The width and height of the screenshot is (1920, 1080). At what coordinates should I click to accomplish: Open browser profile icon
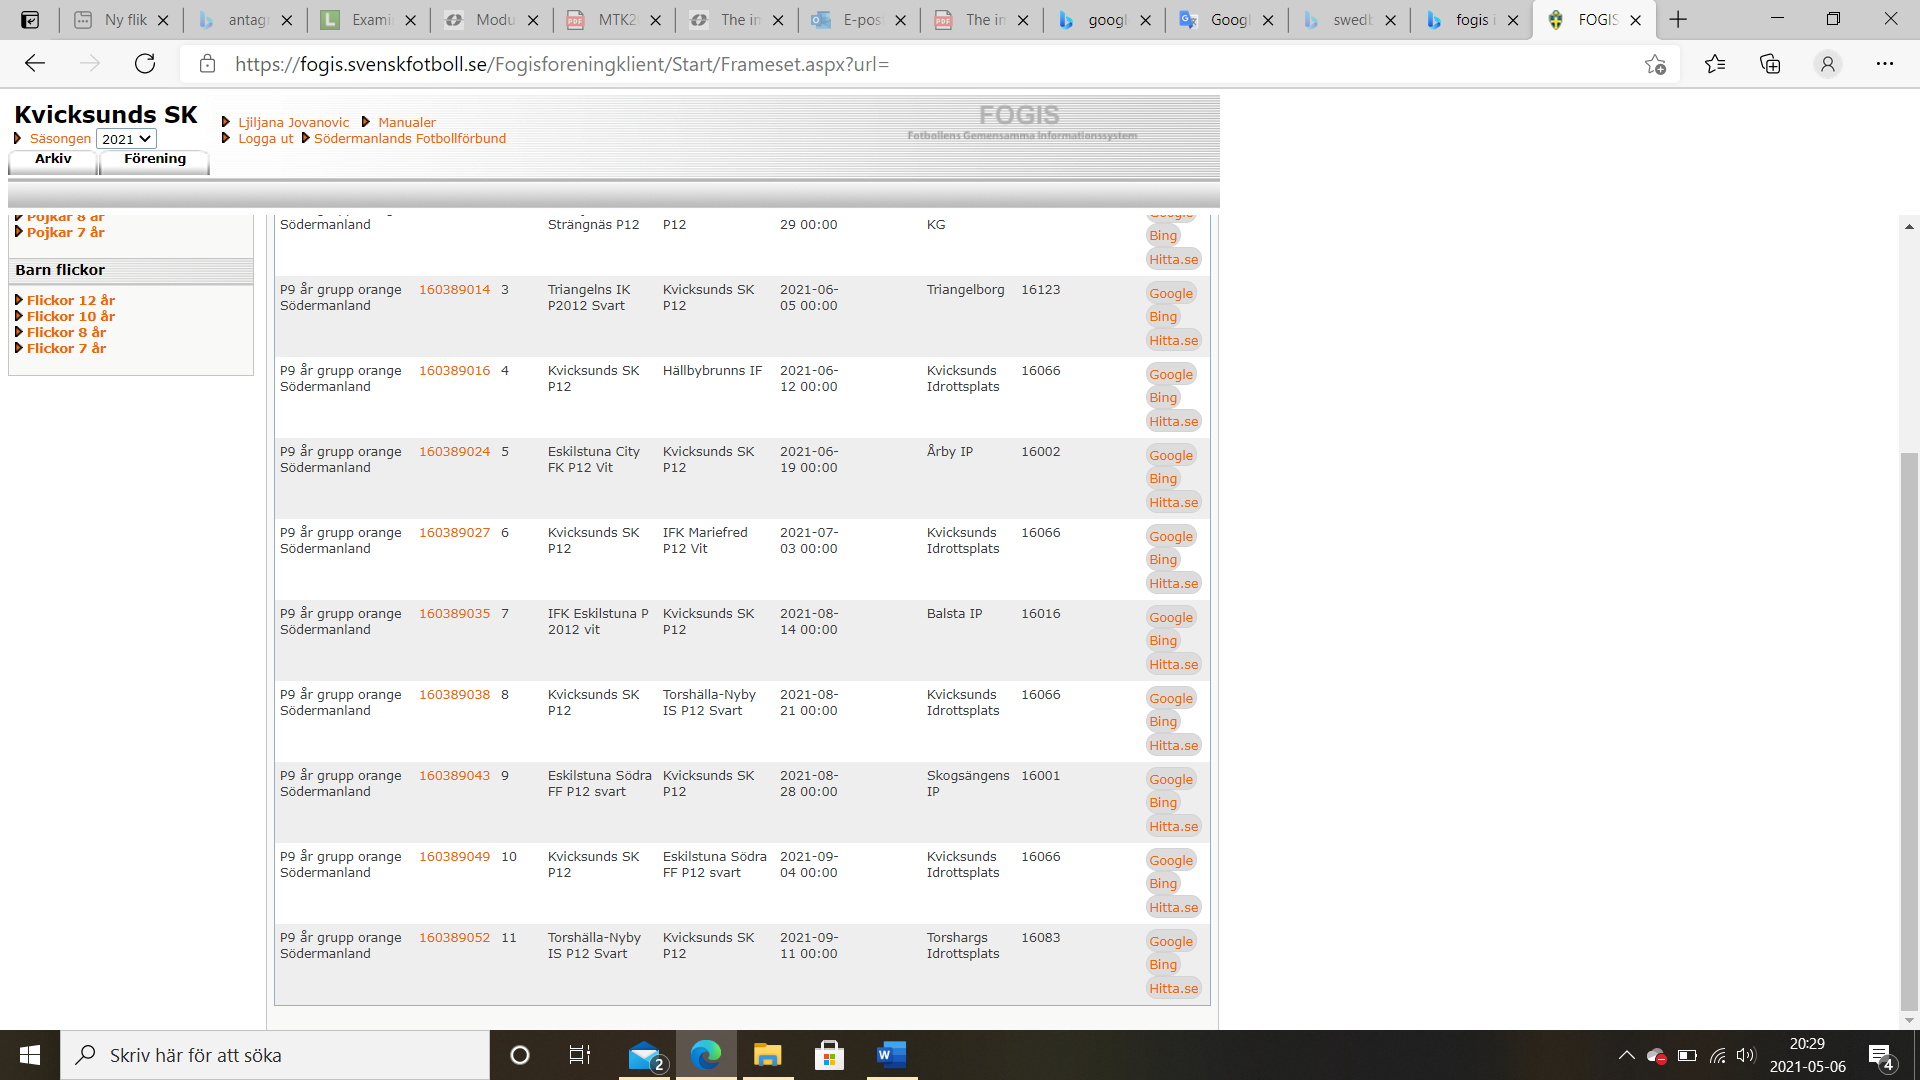tap(1827, 64)
